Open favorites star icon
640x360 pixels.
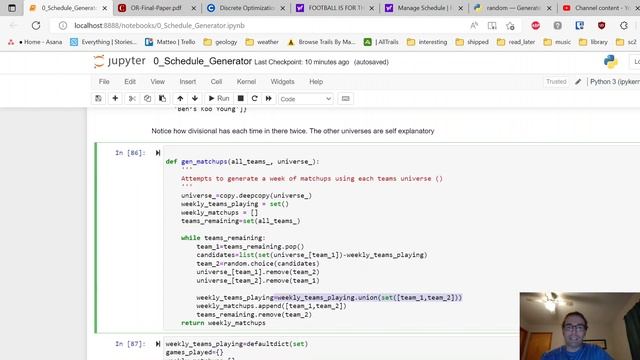click(510, 26)
